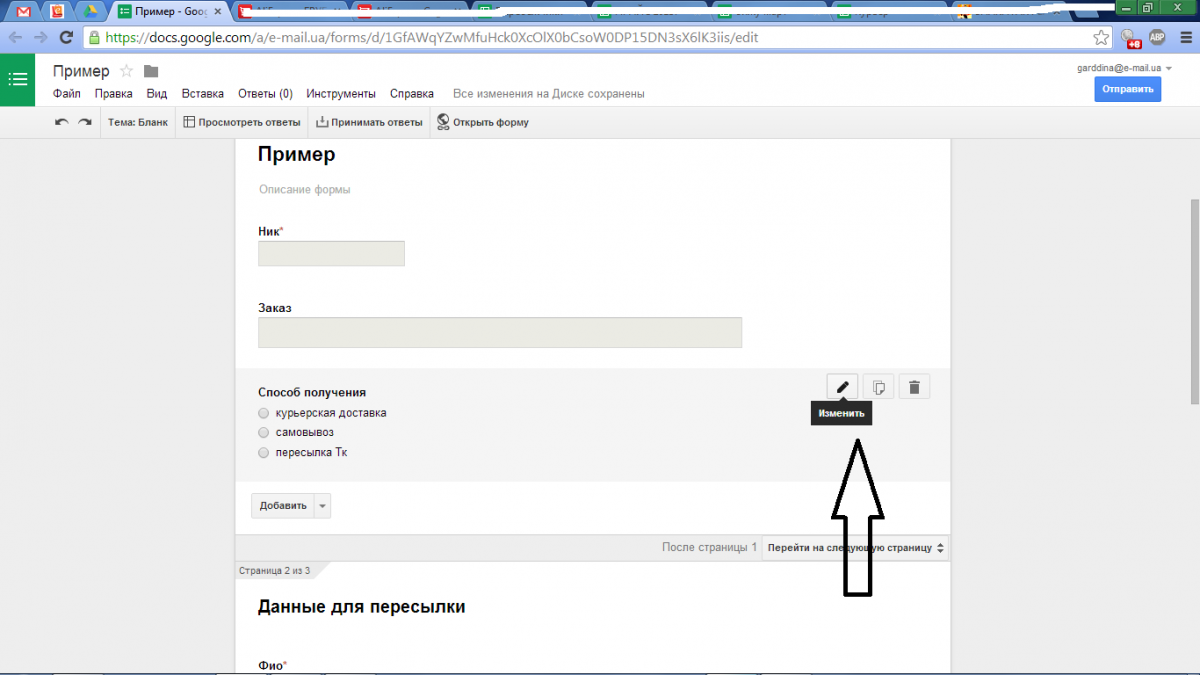Undo the last change in the form

(x=62, y=122)
